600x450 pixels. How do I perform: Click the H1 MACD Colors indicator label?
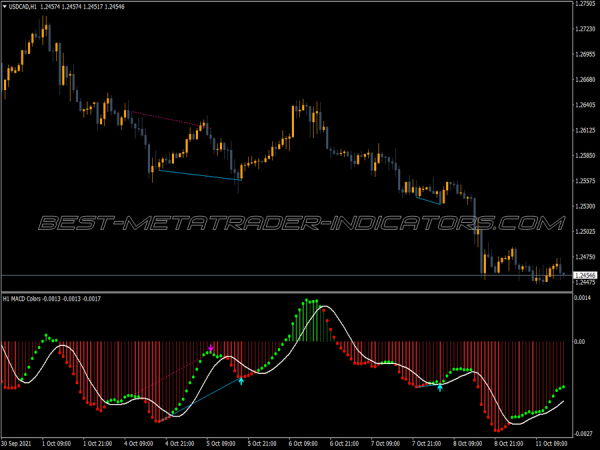[x=52, y=298]
